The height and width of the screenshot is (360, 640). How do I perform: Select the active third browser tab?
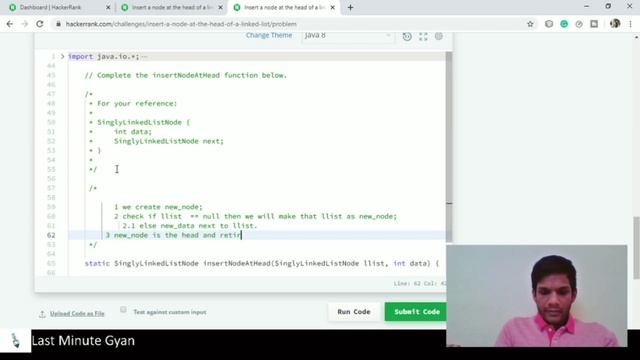284,7
